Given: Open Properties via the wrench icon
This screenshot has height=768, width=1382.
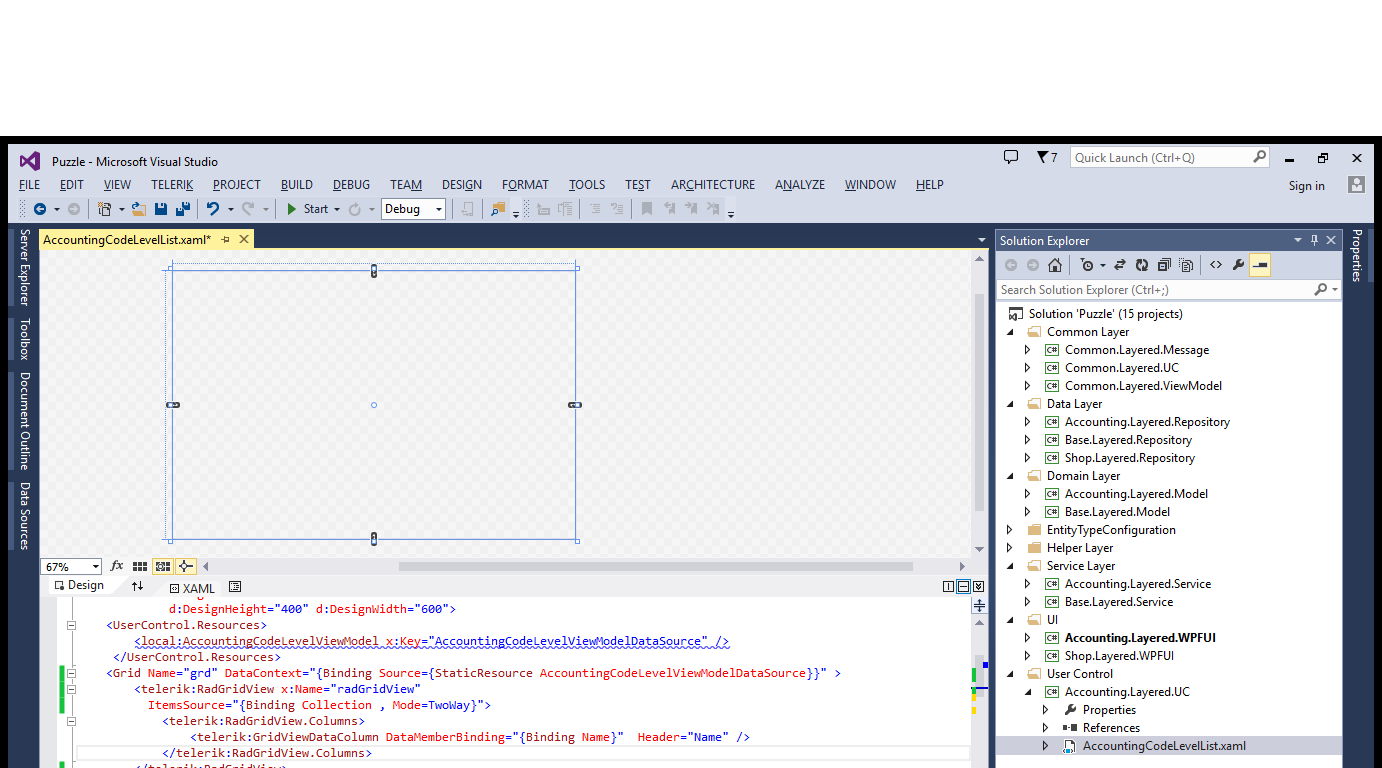Looking at the screenshot, I should tap(1238, 265).
